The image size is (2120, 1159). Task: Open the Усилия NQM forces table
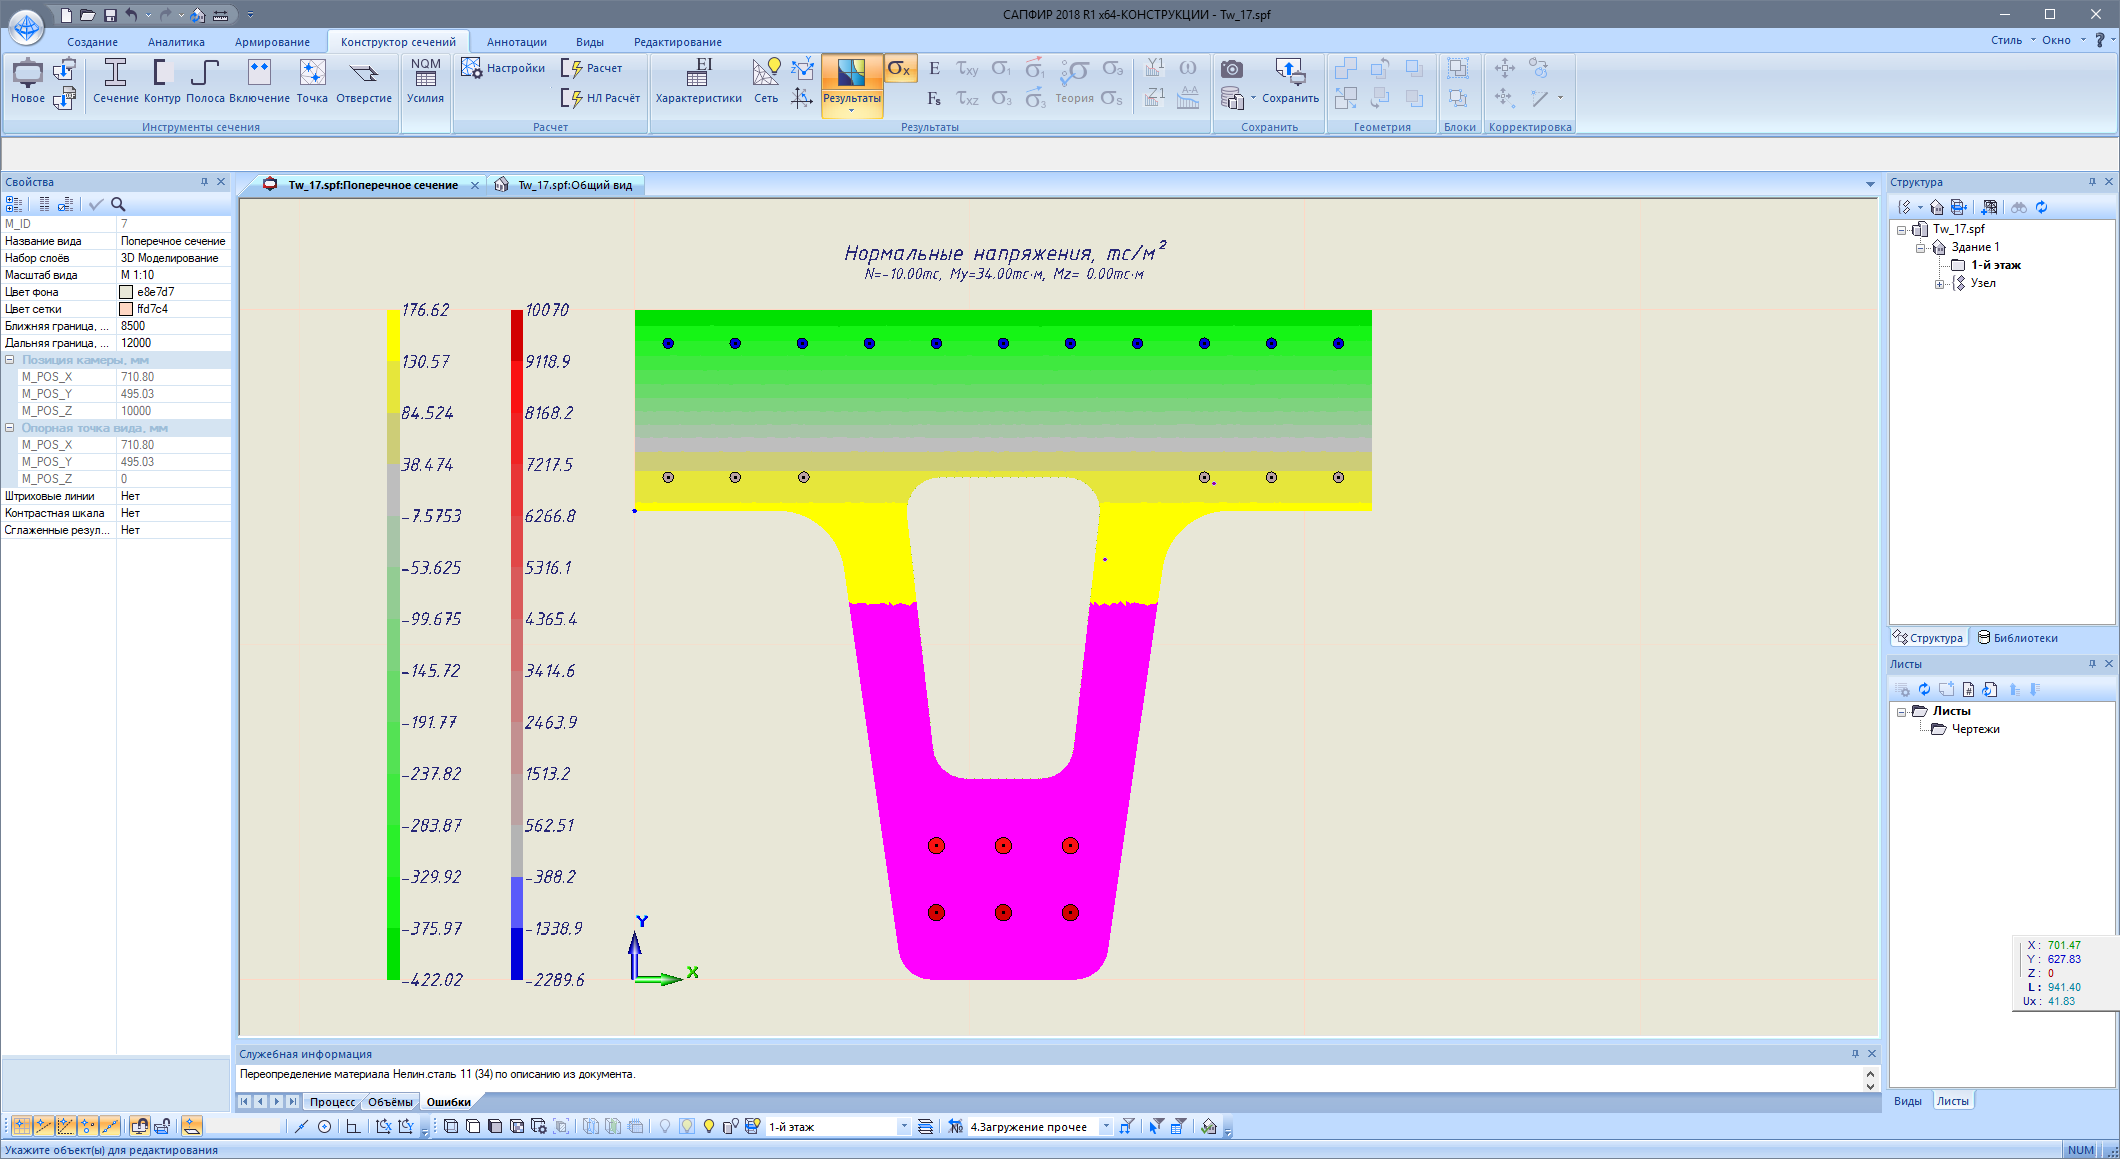tap(425, 80)
